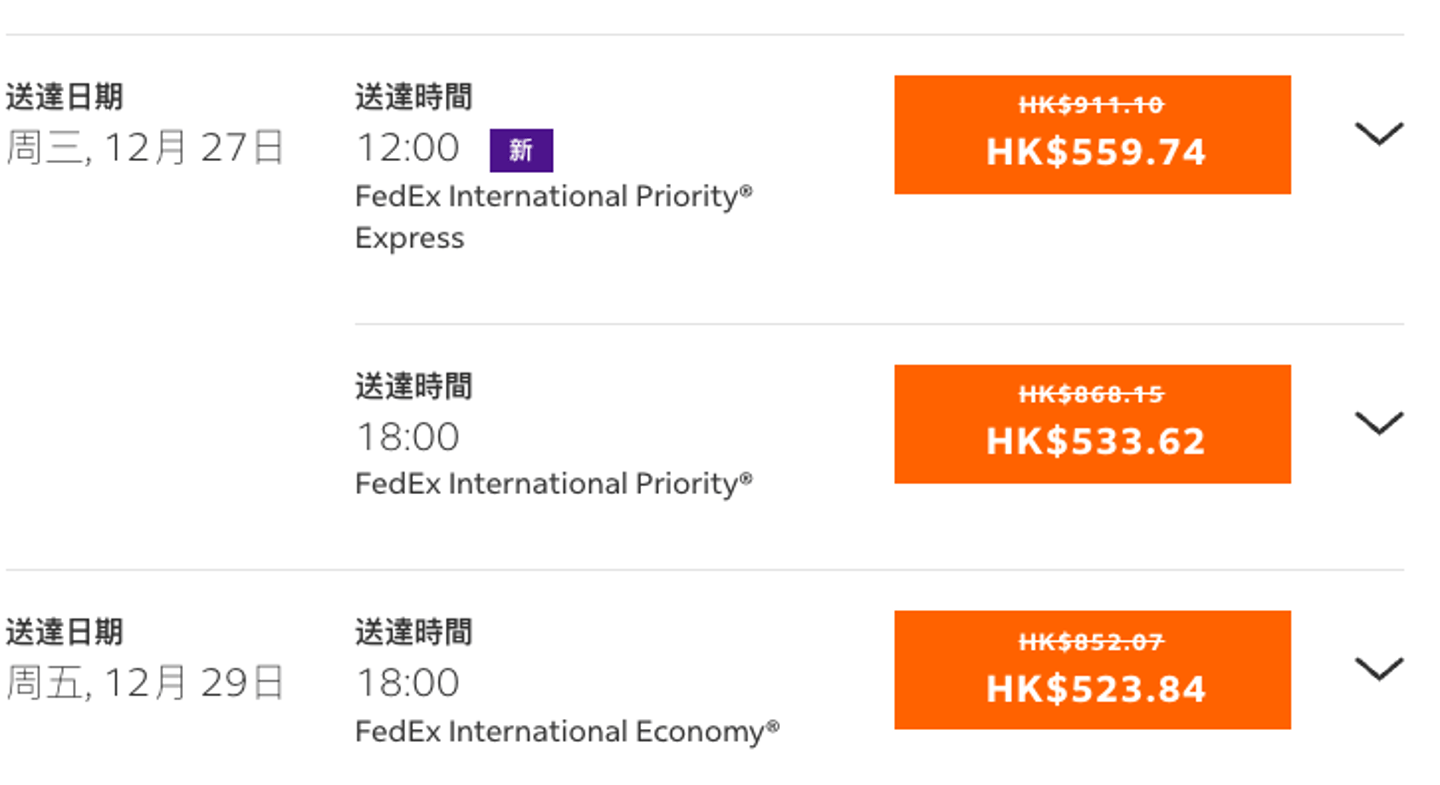The width and height of the screenshot is (1440, 785).
Task: Click the 18:00 time above FedEx International Economy
Action: coord(408,683)
